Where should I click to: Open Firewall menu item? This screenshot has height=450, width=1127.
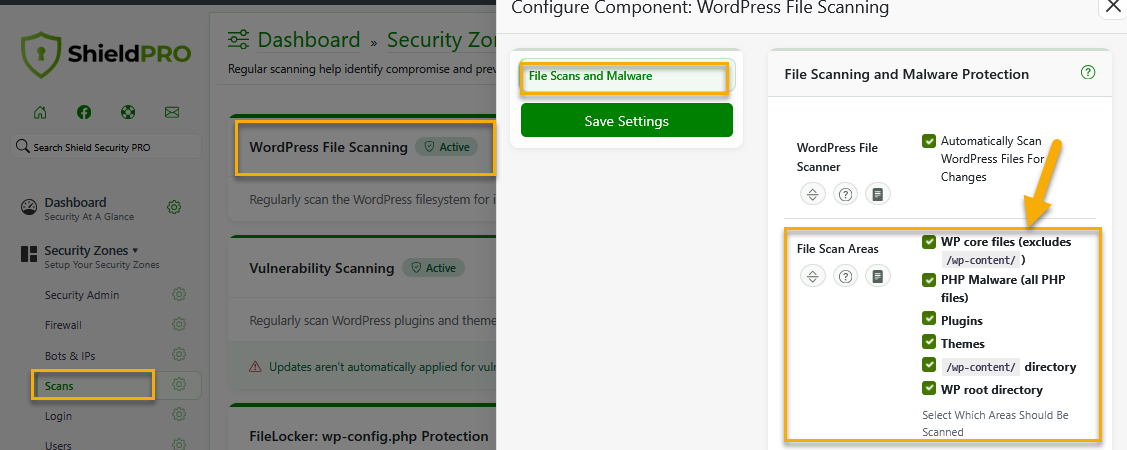(x=63, y=325)
